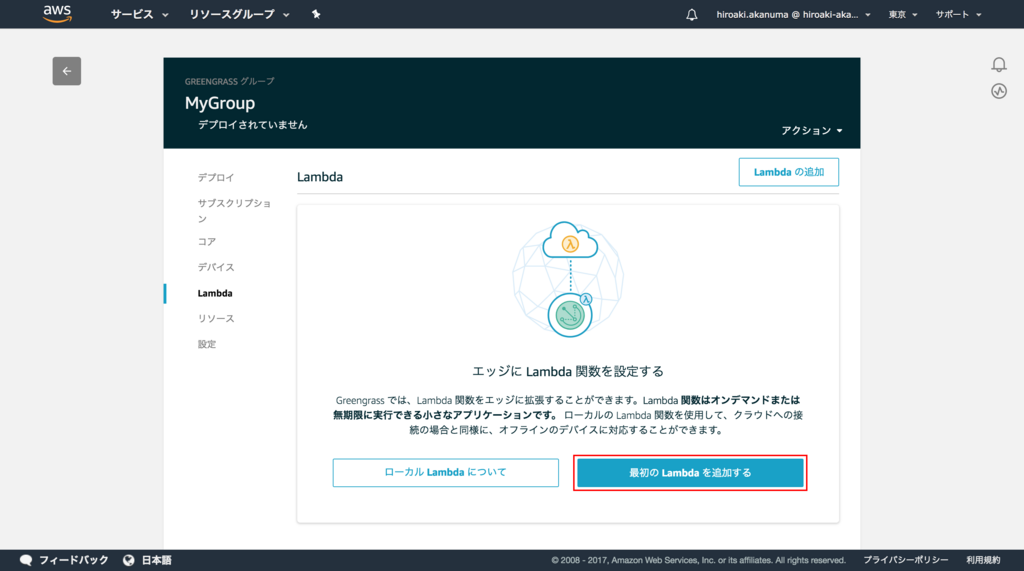
Task: Expand the サービス dropdown menu
Action: [x=140, y=14]
